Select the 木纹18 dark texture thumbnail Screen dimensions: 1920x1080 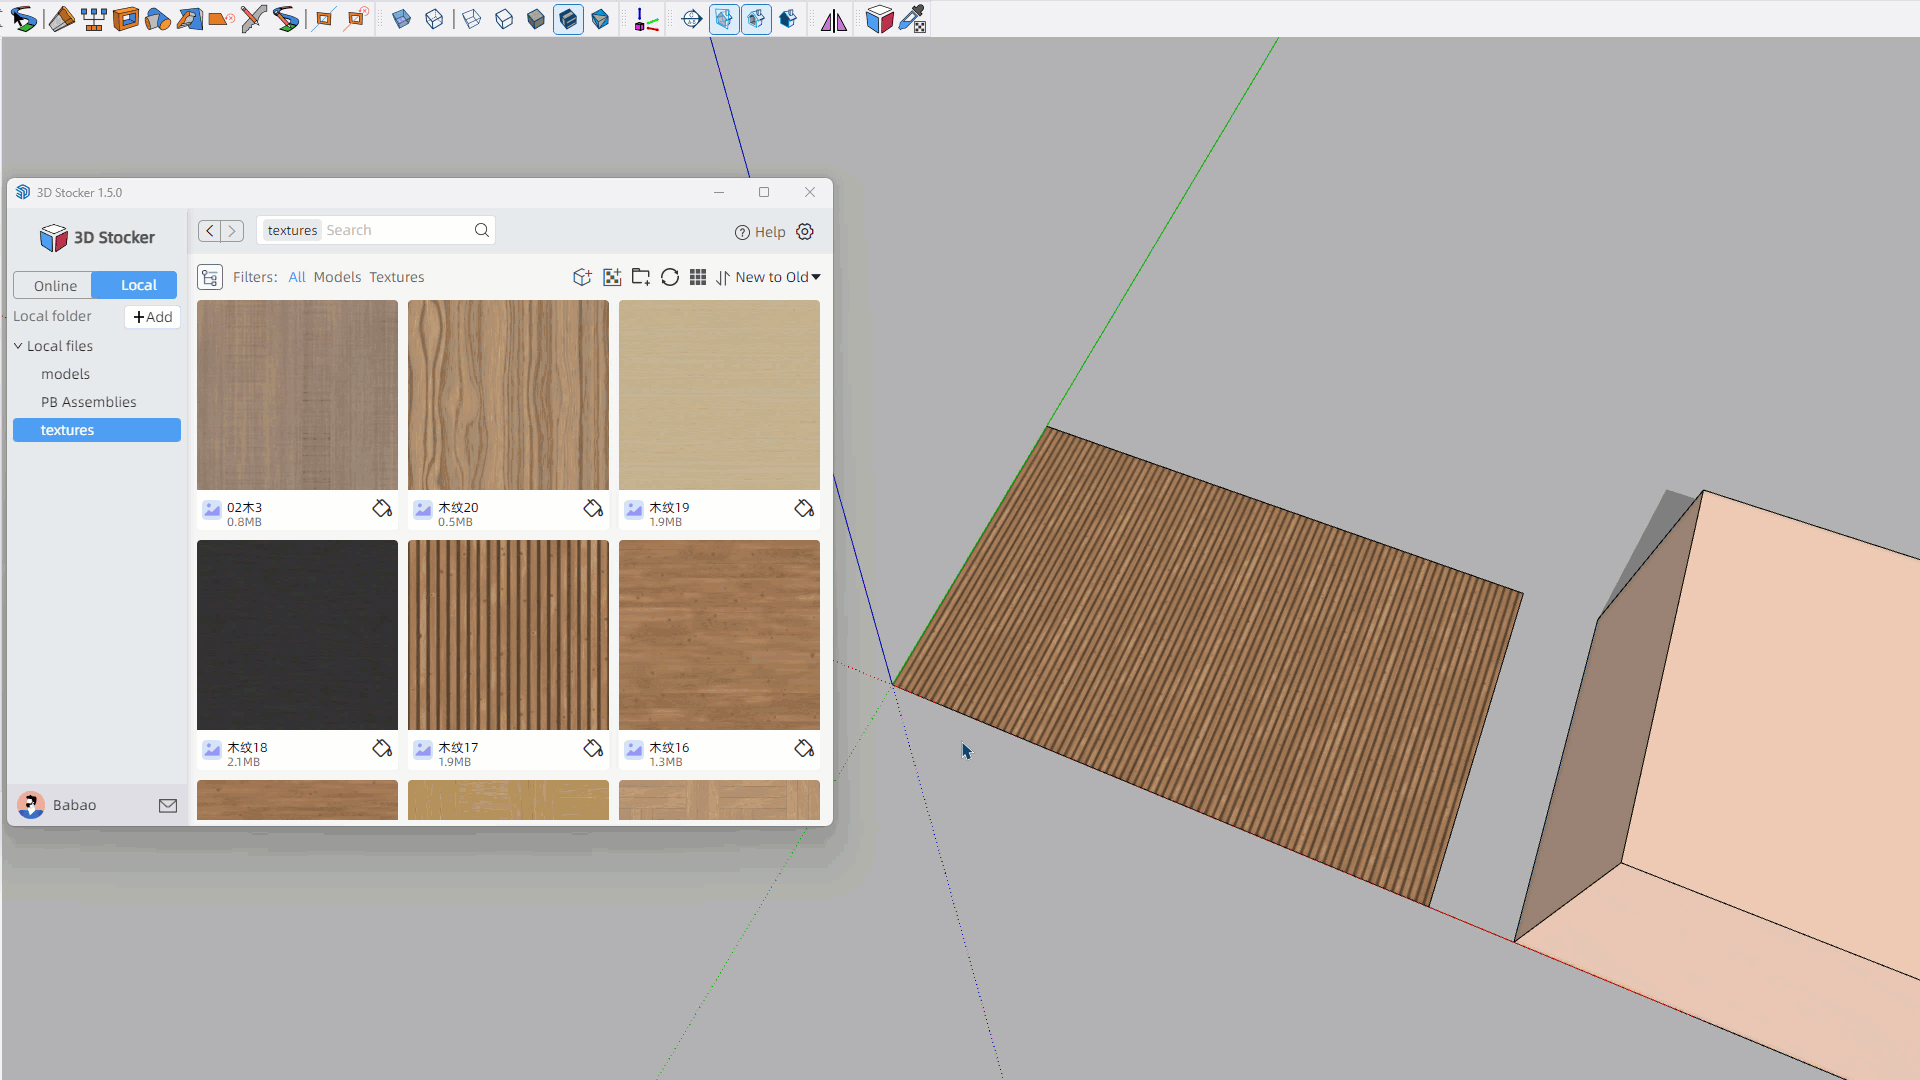[297, 634]
